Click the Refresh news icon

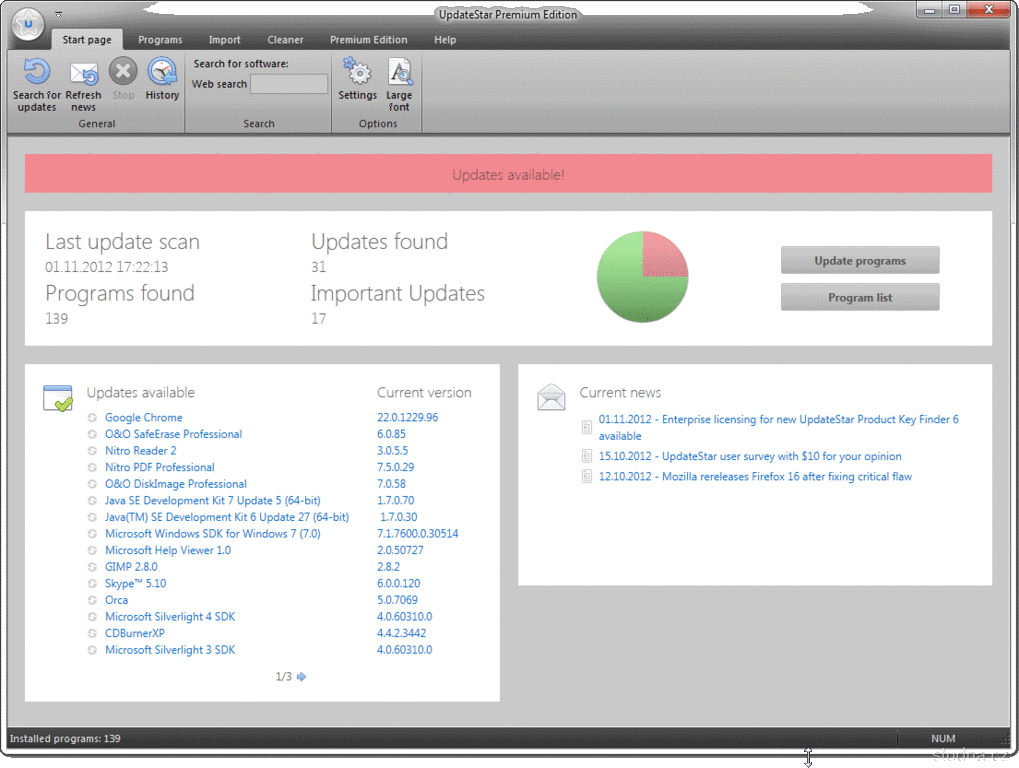(x=83, y=73)
